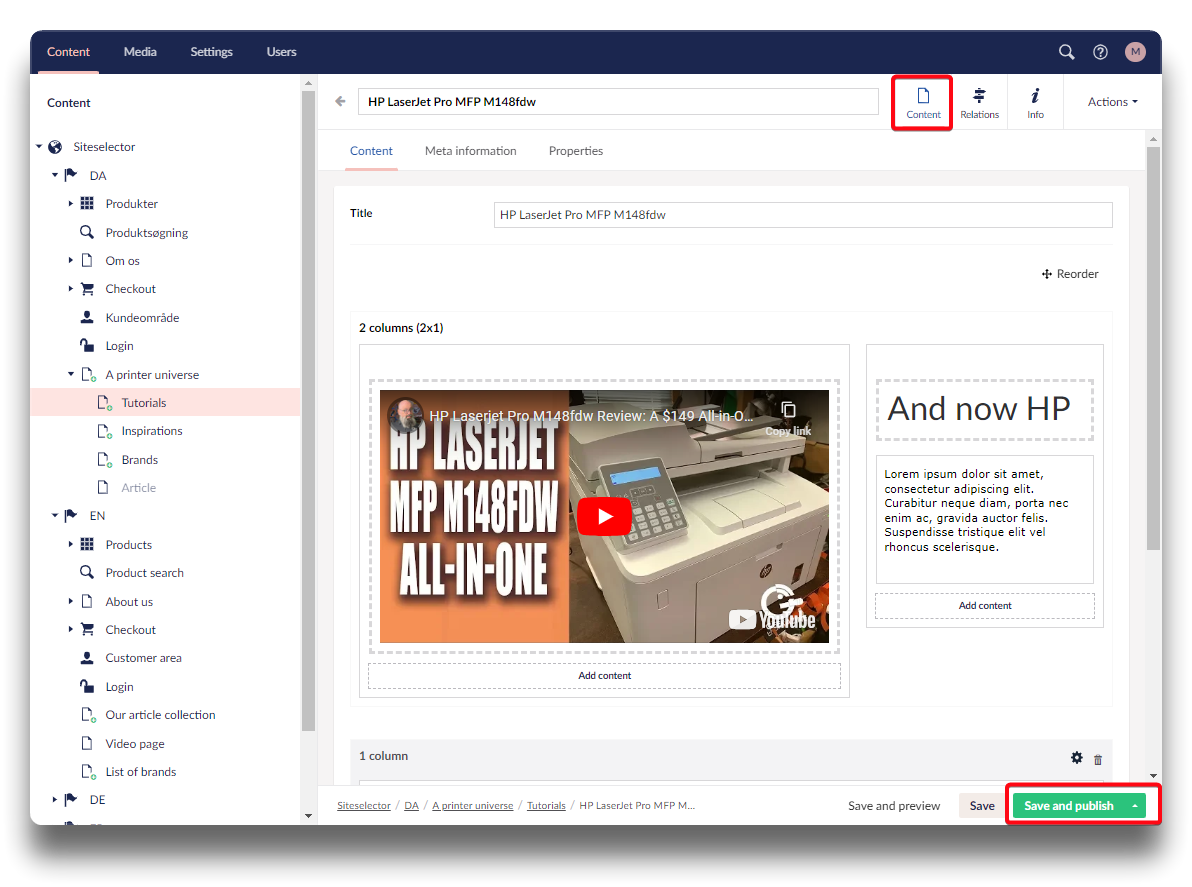
Task: Expand the Products tree node
Action: 71,544
